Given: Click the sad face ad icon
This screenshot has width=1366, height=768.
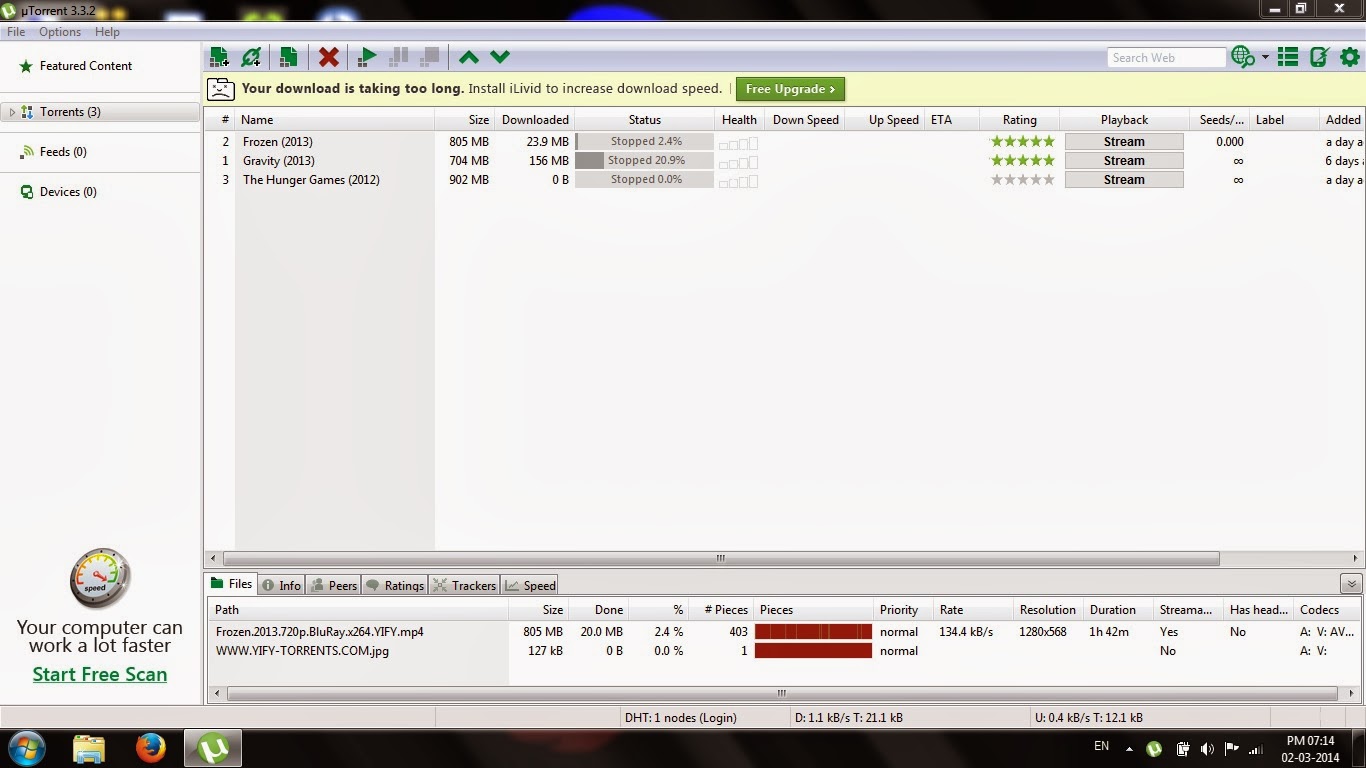Looking at the screenshot, I should click(x=221, y=89).
